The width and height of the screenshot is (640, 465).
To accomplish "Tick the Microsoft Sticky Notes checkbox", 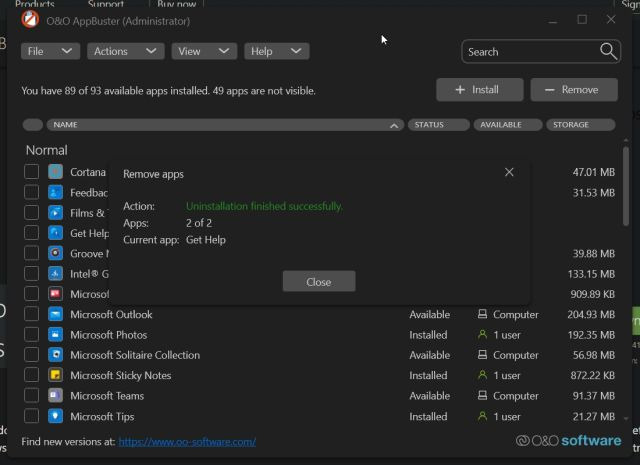I will tap(31, 375).
